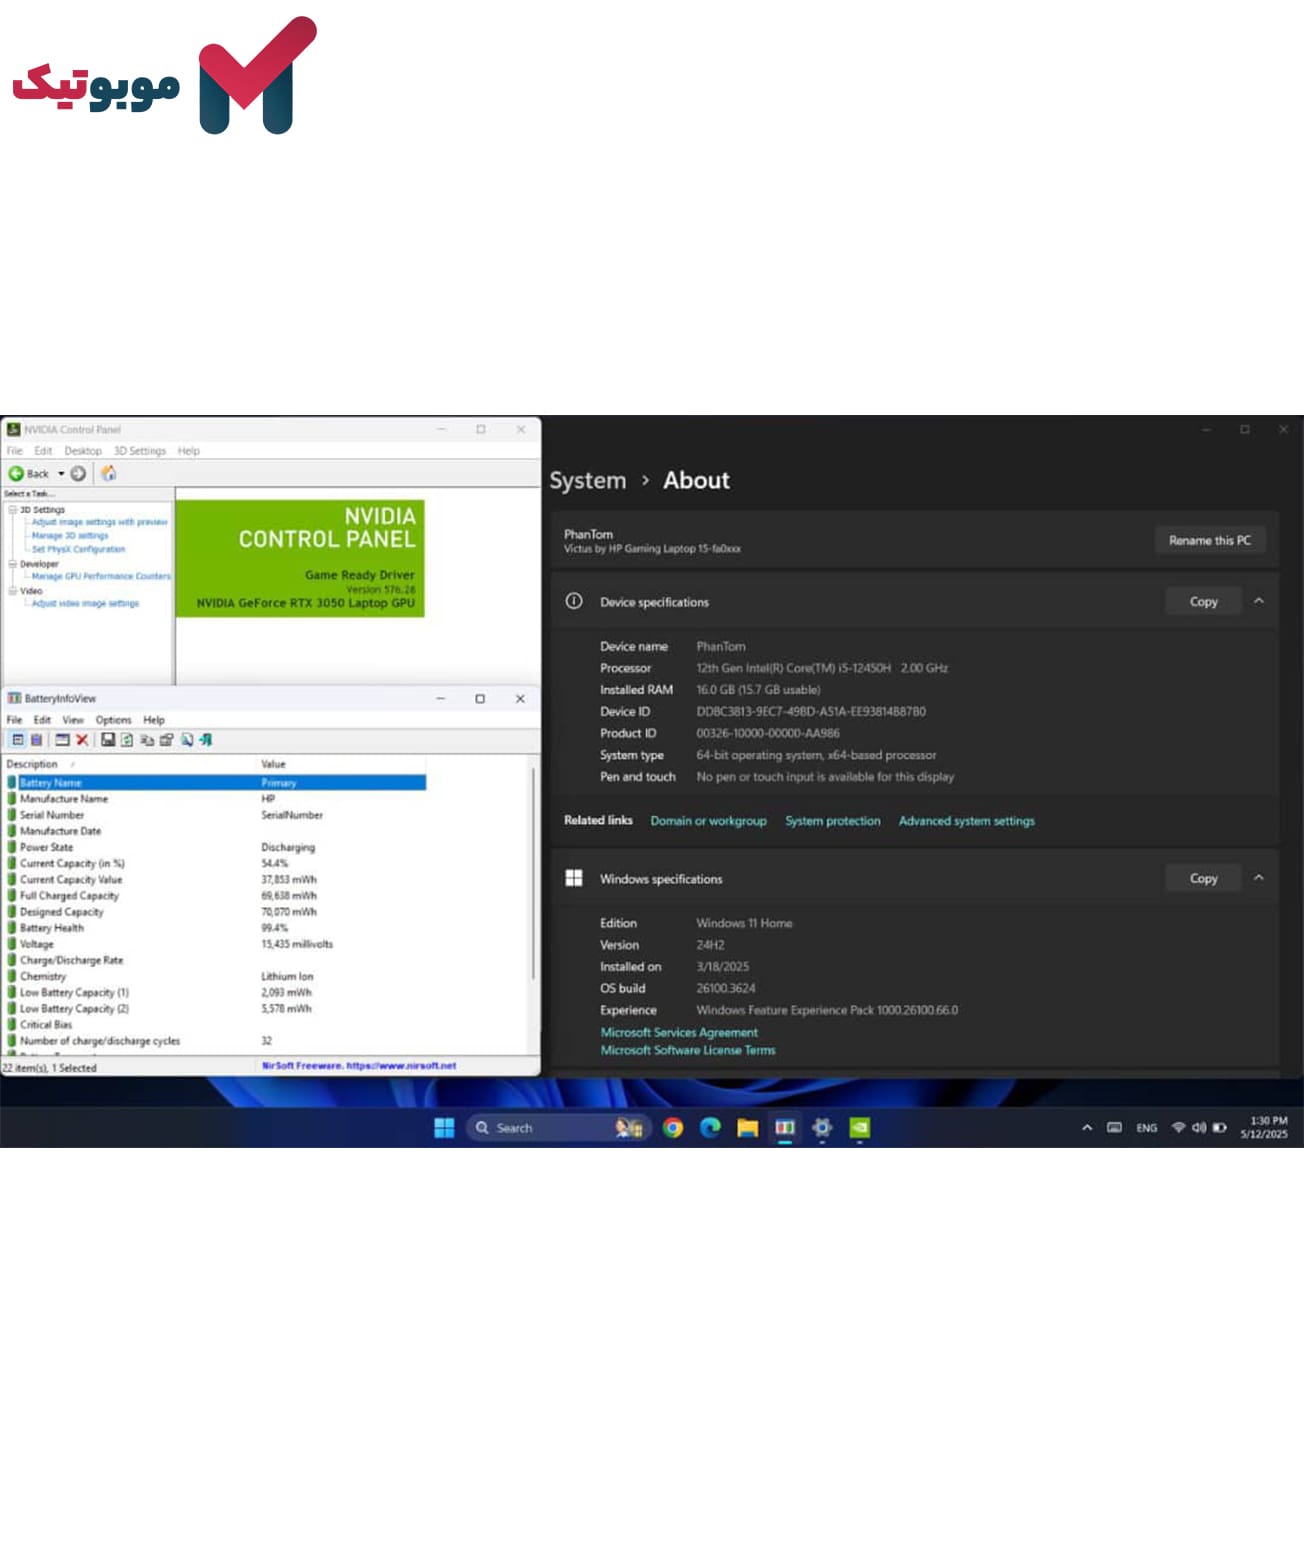Launch Google Chrome from the taskbar
The width and height of the screenshot is (1304, 1563).
tap(673, 1128)
